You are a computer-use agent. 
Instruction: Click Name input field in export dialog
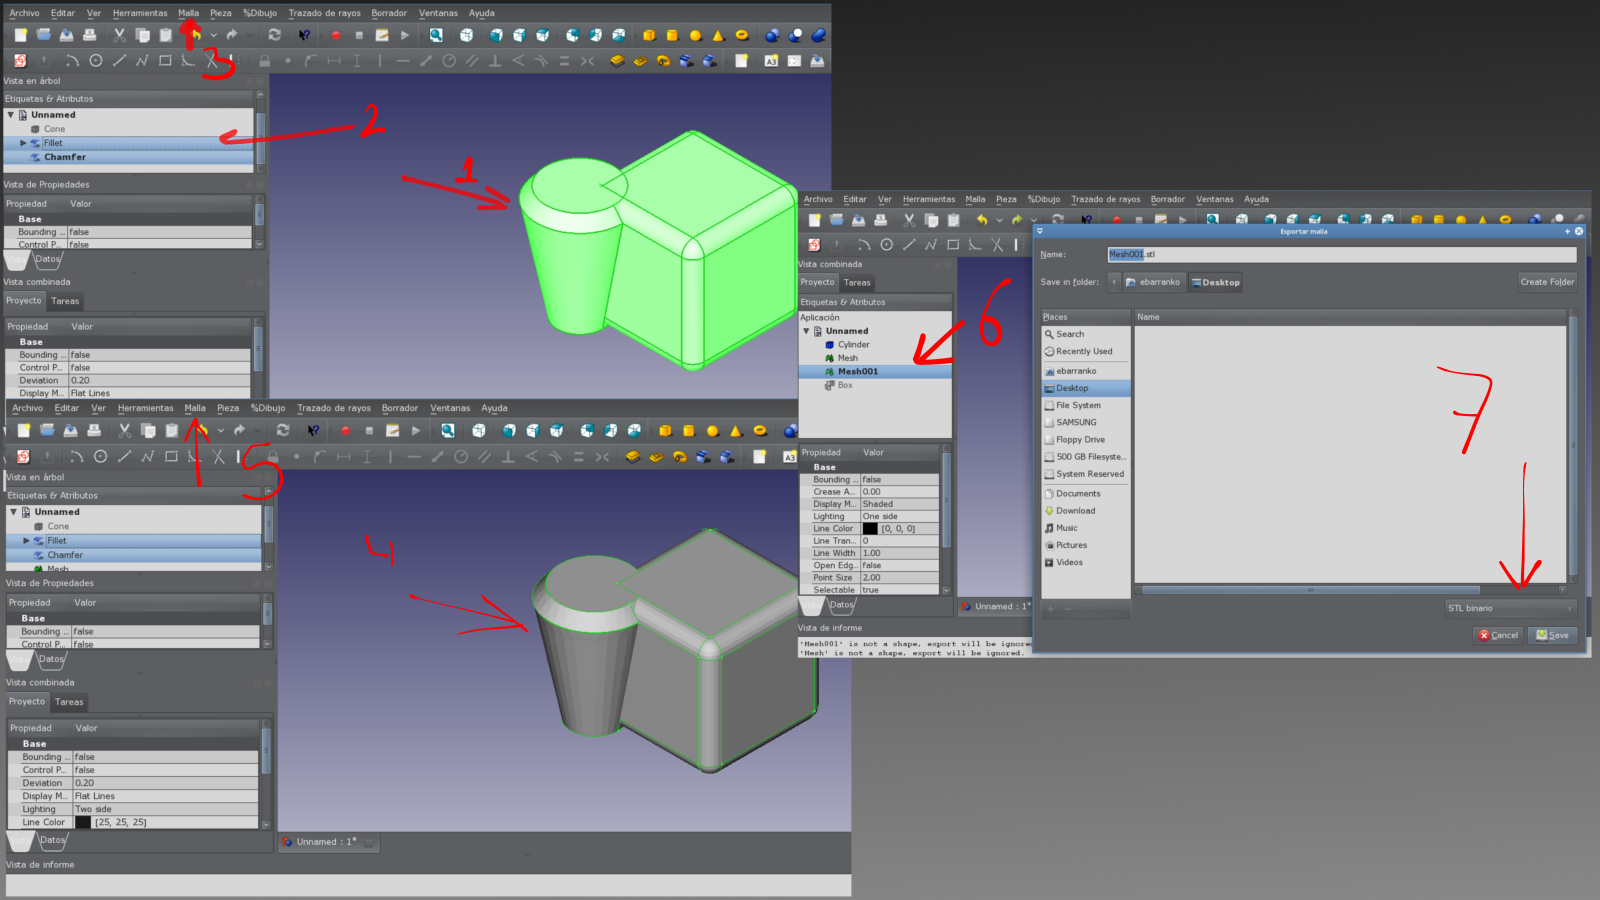click(x=1342, y=254)
